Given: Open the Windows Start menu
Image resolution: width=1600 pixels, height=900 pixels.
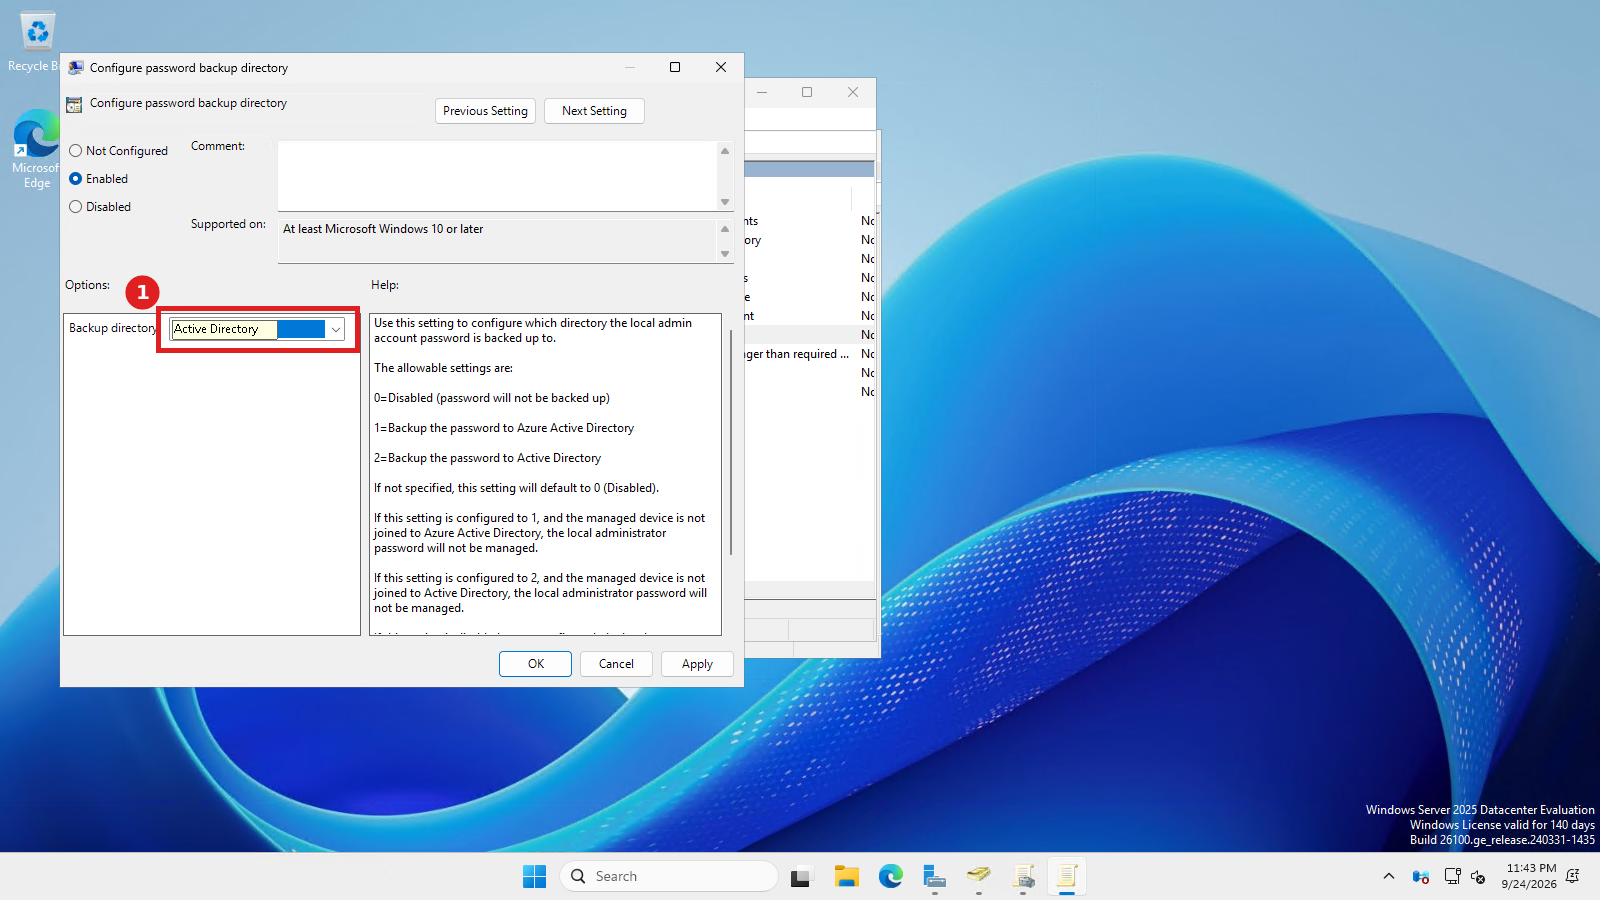Looking at the screenshot, I should [535, 877].
